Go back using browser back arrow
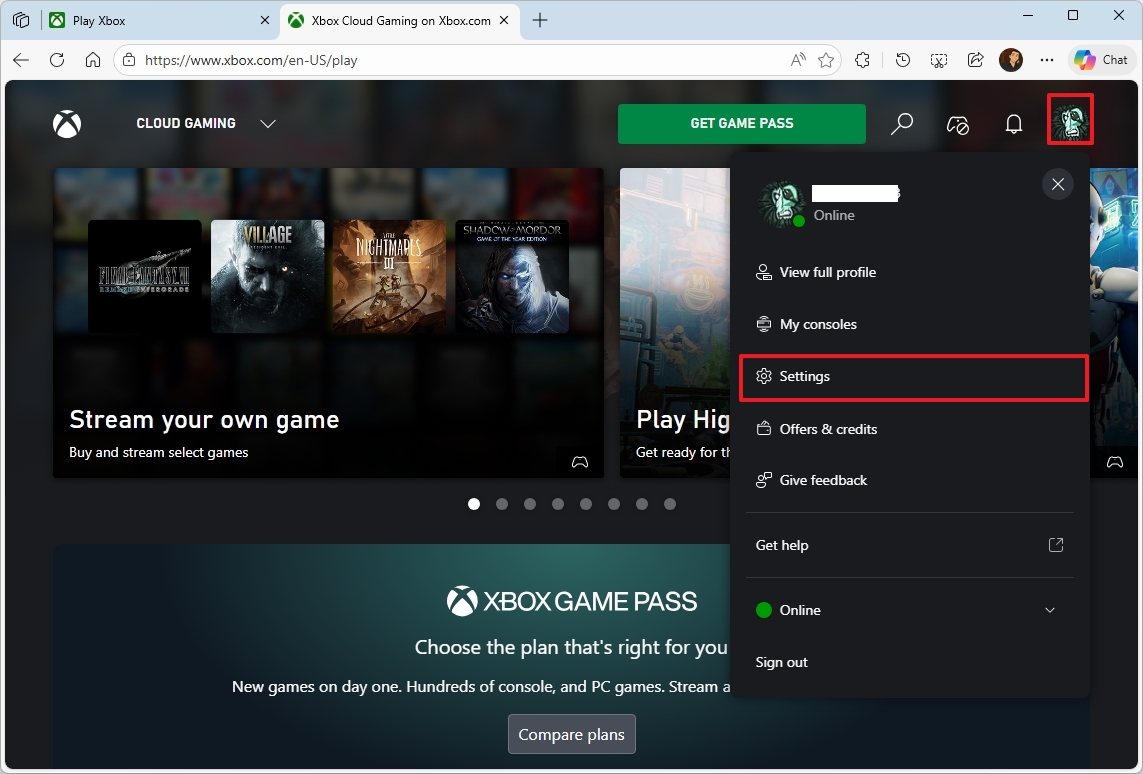This screenshot has height=774, width=1143. [21, 60]
